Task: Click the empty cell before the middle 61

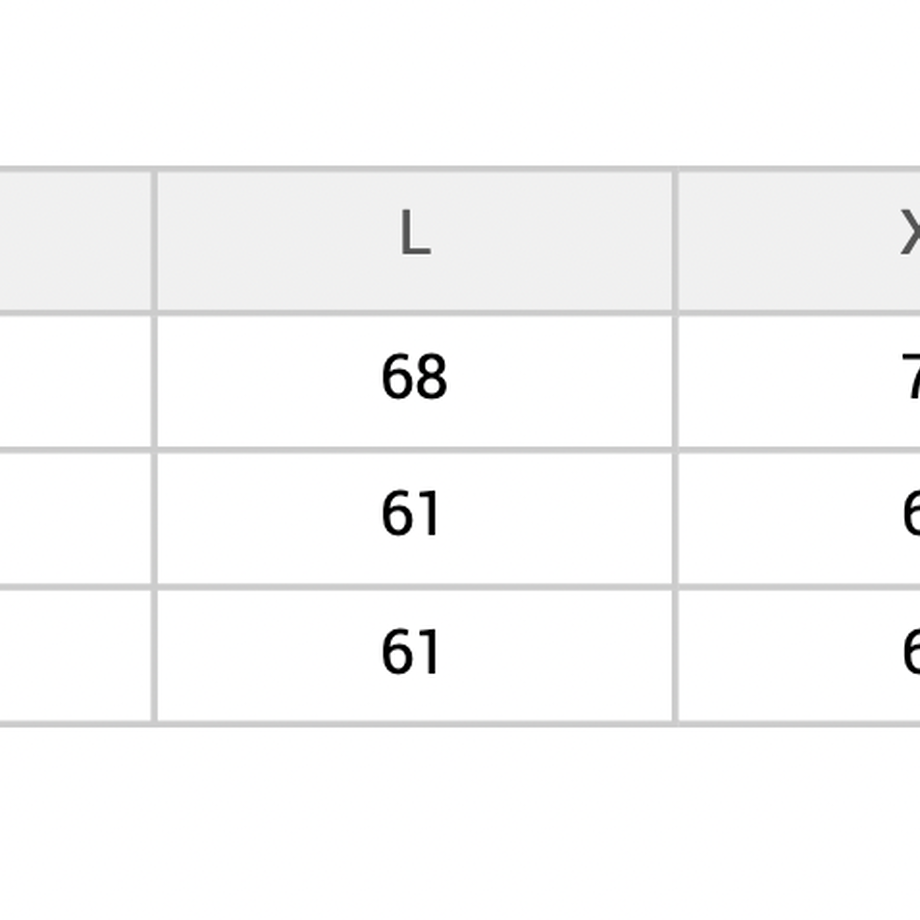Action: coord(75,519)
